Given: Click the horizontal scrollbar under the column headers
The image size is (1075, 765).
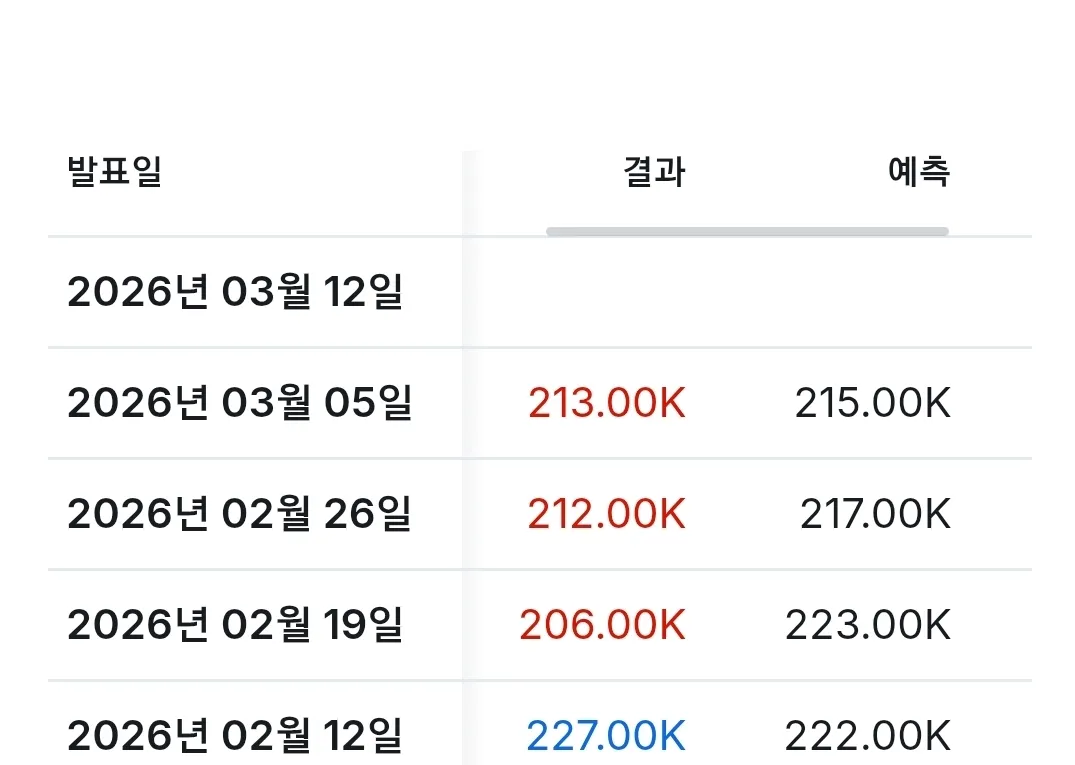Looking at the screenshot, I should coord(746,232).
